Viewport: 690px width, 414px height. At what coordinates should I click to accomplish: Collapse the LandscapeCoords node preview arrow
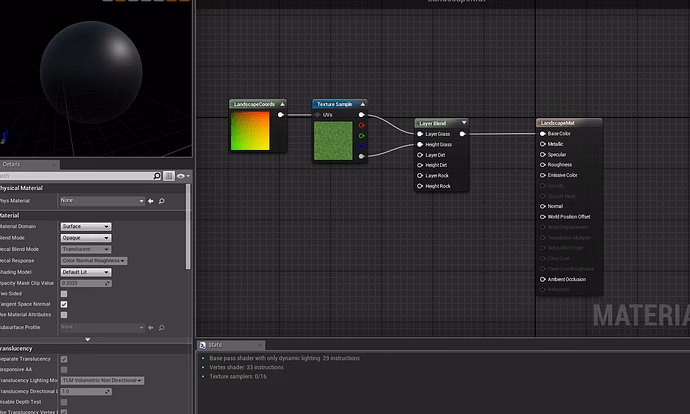click(x=282, y=104)
